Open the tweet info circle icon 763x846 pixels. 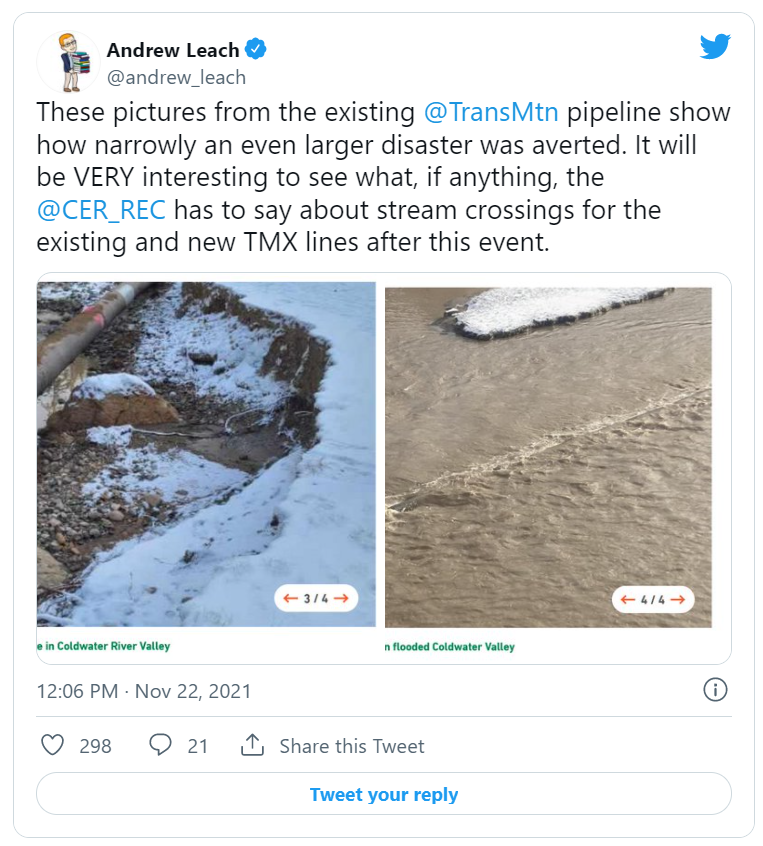click(x=715, y=690)
